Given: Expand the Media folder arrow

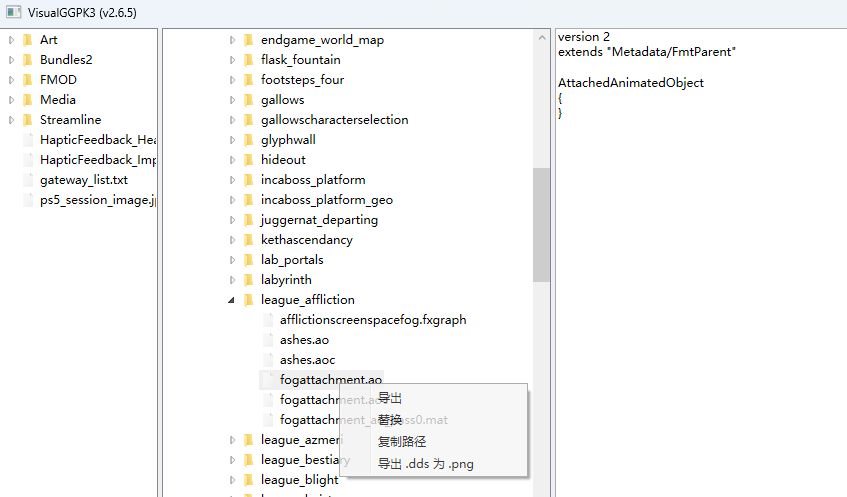Looking at the screenshot, I should (x=11, y=100).
